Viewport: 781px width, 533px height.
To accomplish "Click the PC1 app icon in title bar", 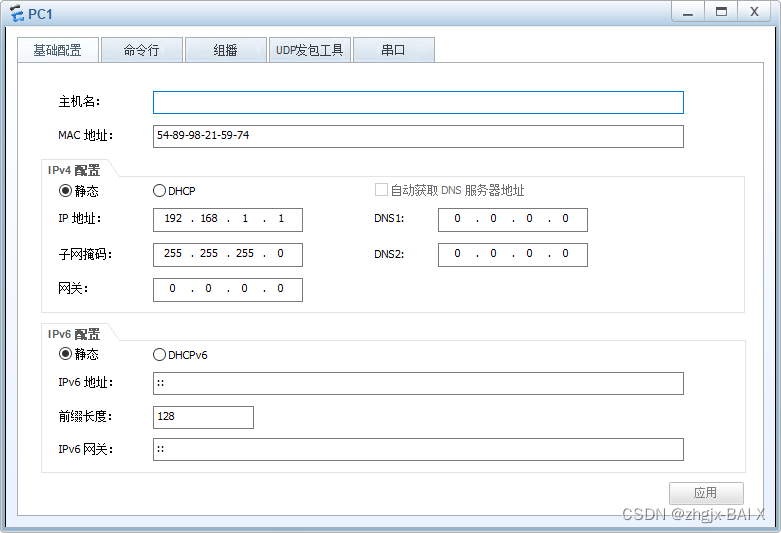I will click(16, 13).
